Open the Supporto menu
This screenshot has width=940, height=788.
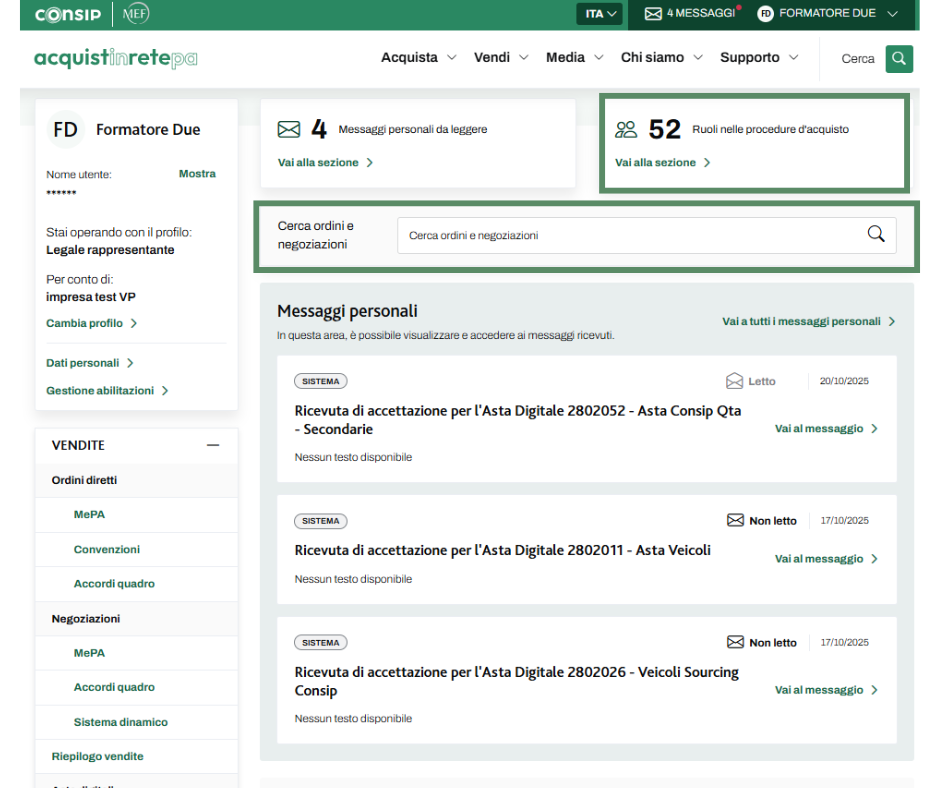click(759, 58)
